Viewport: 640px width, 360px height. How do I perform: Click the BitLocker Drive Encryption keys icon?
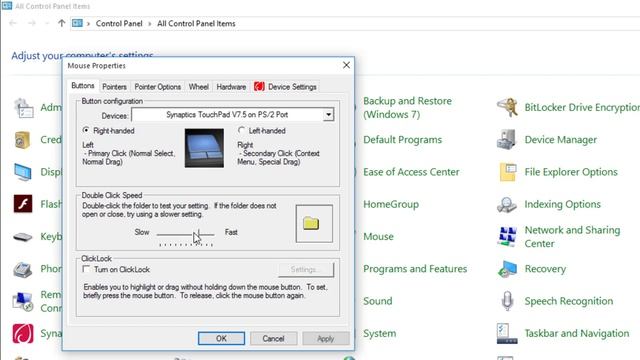(x=507, y=107)
